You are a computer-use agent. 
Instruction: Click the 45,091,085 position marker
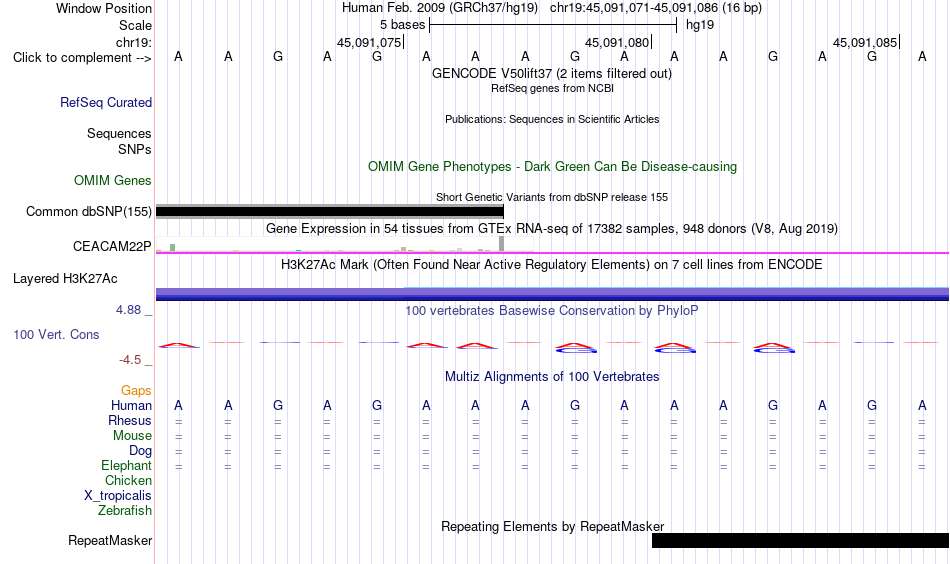tap(865, 42)
